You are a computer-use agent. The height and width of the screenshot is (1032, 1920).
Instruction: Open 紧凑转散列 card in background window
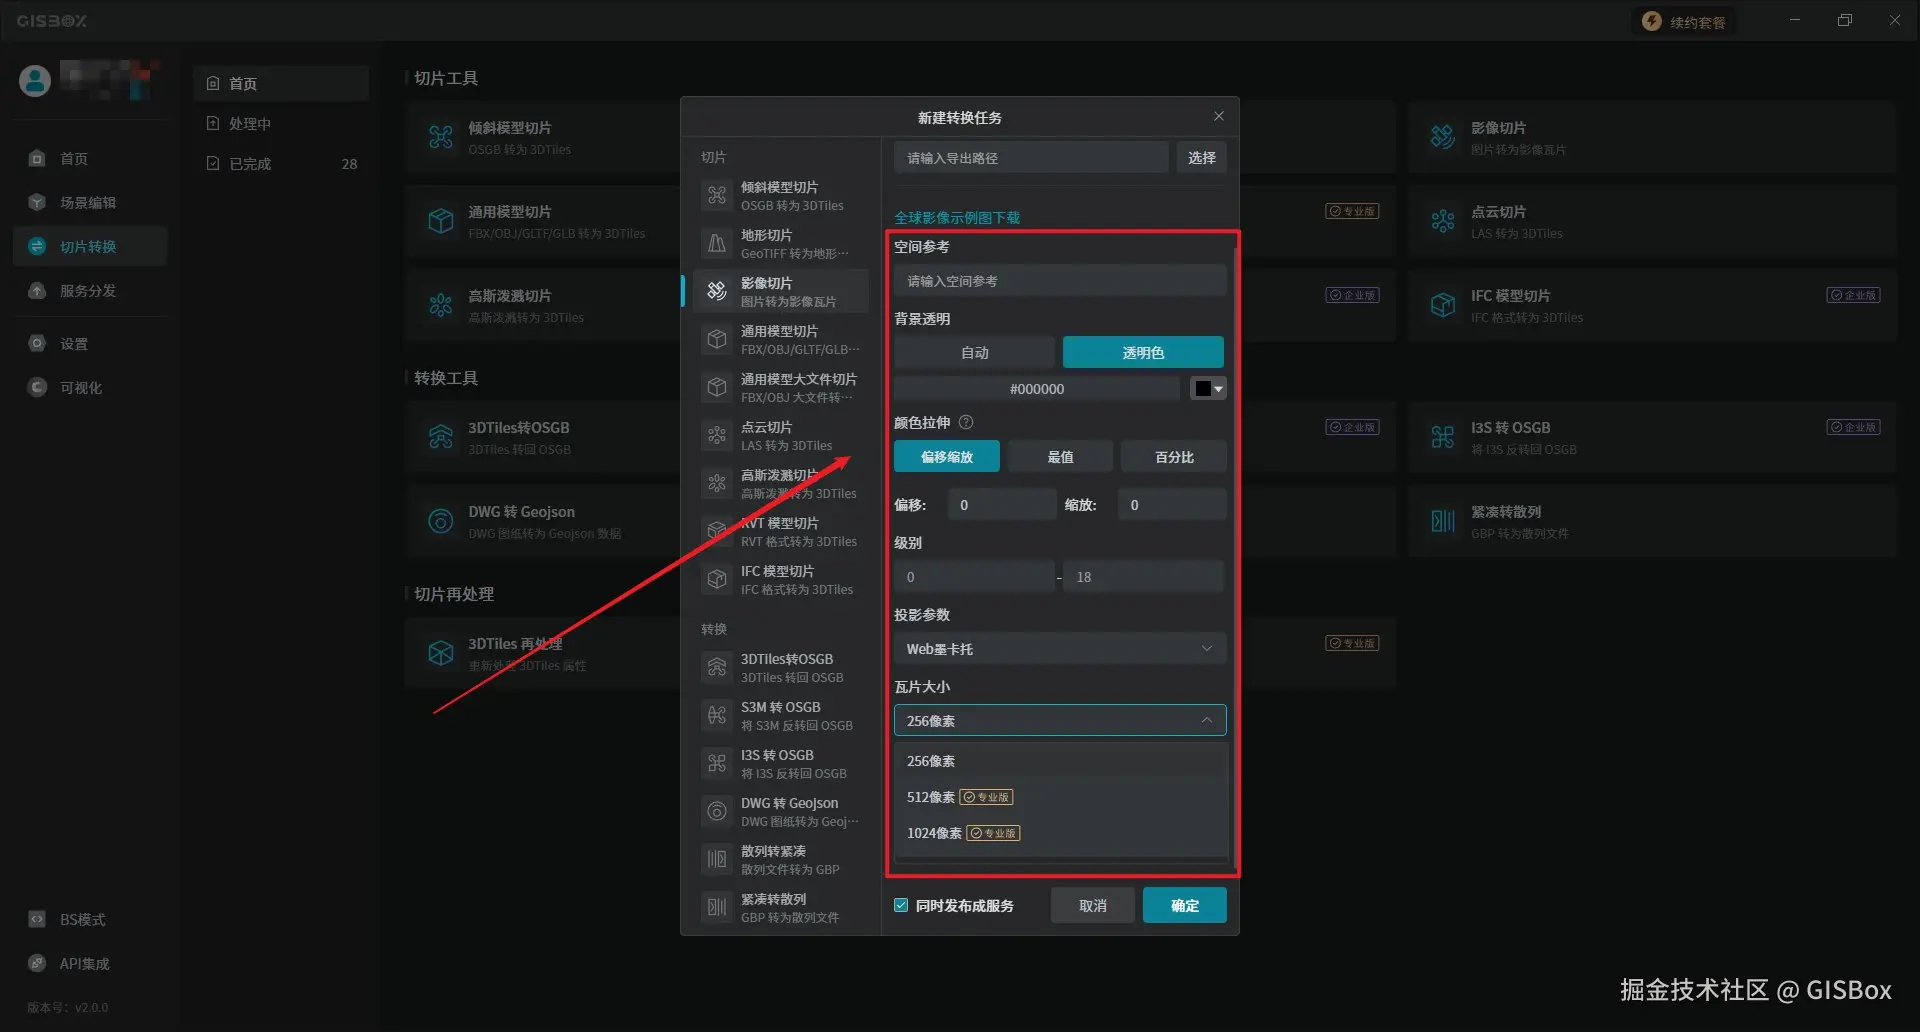coord(1652,522)
